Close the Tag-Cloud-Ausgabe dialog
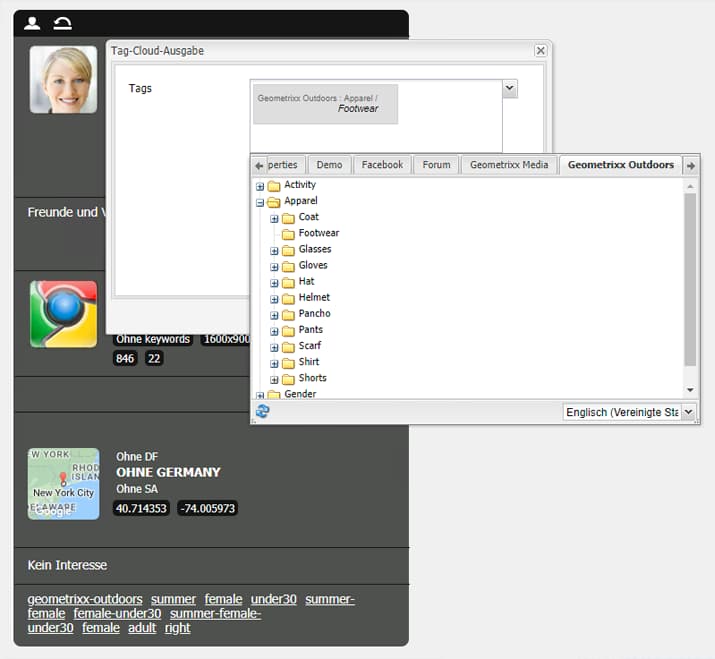This screenshot has height=659, width=715. tap(540, 50)
